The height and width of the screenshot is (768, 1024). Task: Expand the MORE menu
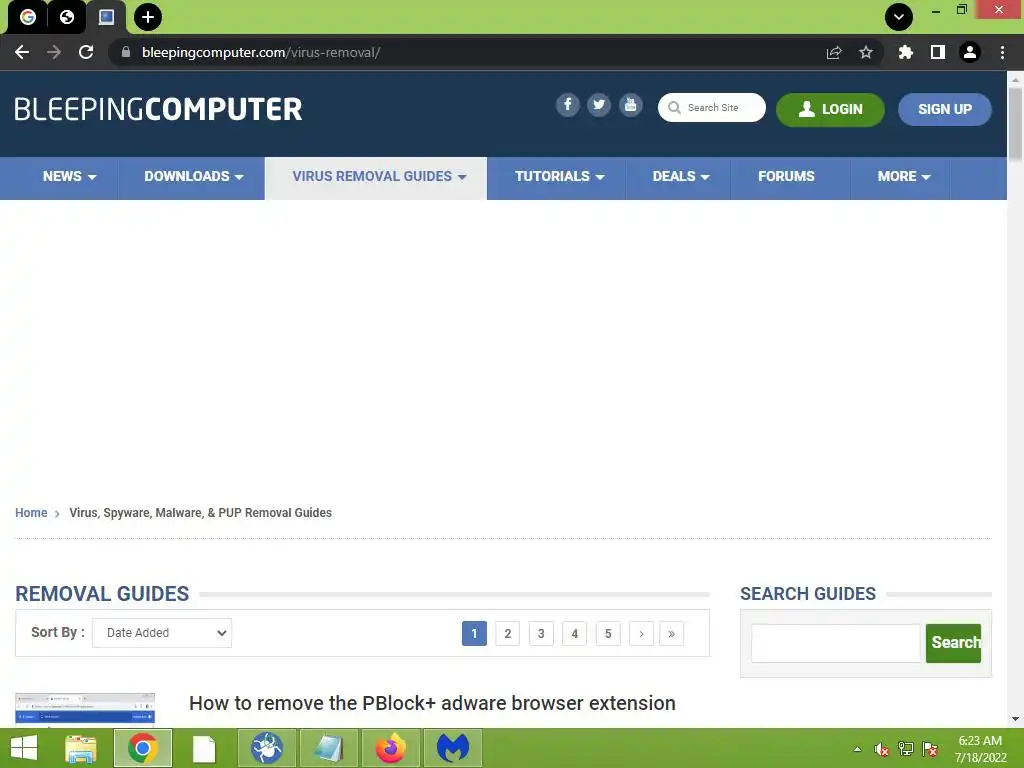[904, 176]
